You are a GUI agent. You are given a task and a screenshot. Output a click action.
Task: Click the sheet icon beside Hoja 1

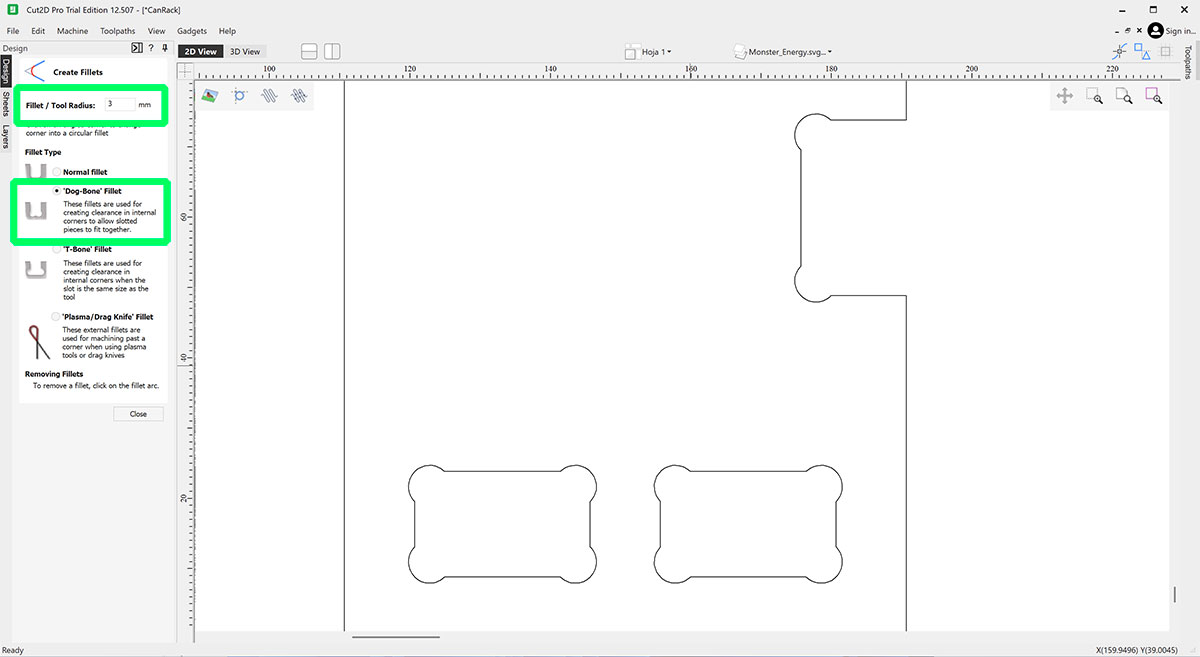[633, 51]
